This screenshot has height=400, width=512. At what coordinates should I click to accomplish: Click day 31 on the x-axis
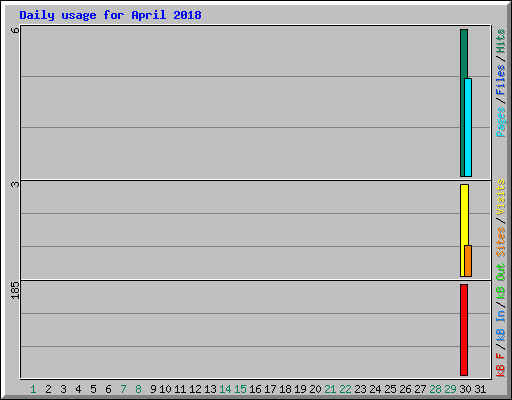(x=480, y=389)
